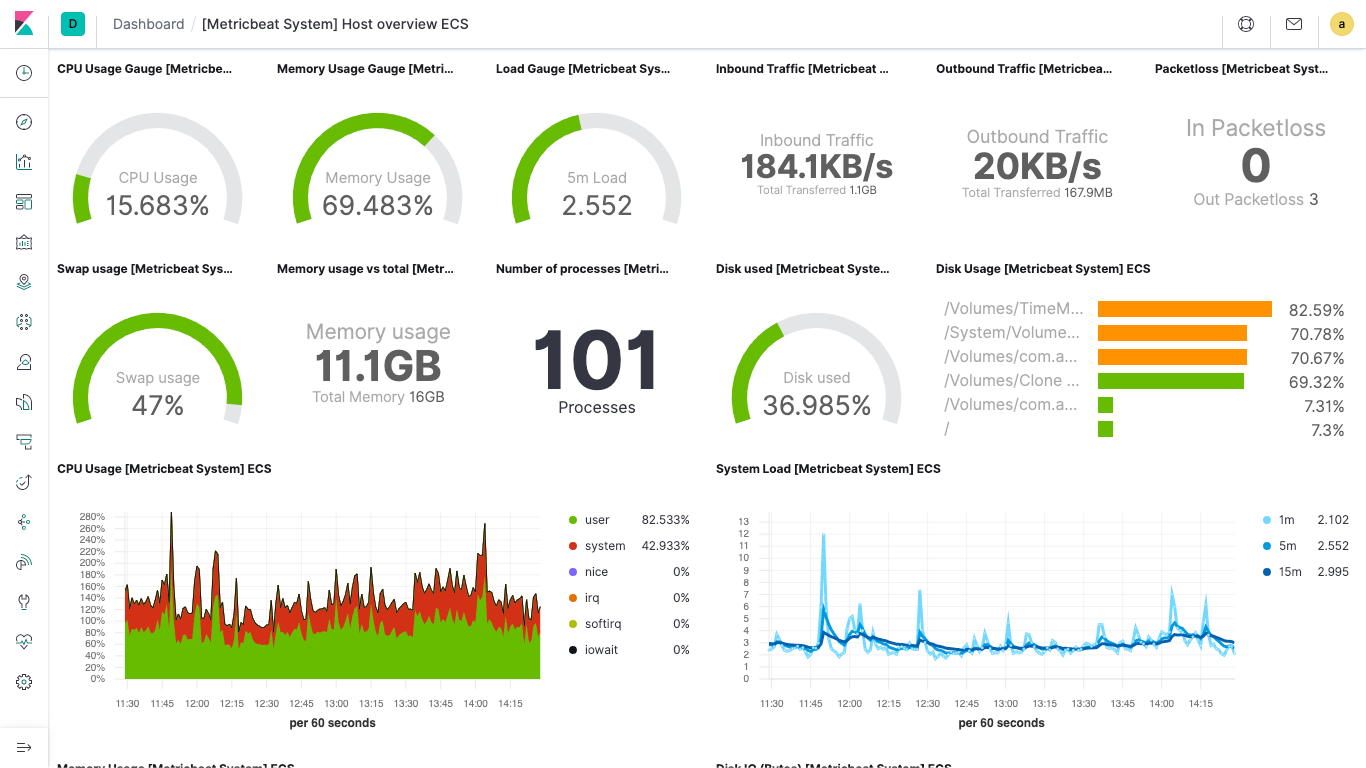This screenshot has height=768, width=1366.
Task: Click the Kibana logo
Action: (24, 24)
